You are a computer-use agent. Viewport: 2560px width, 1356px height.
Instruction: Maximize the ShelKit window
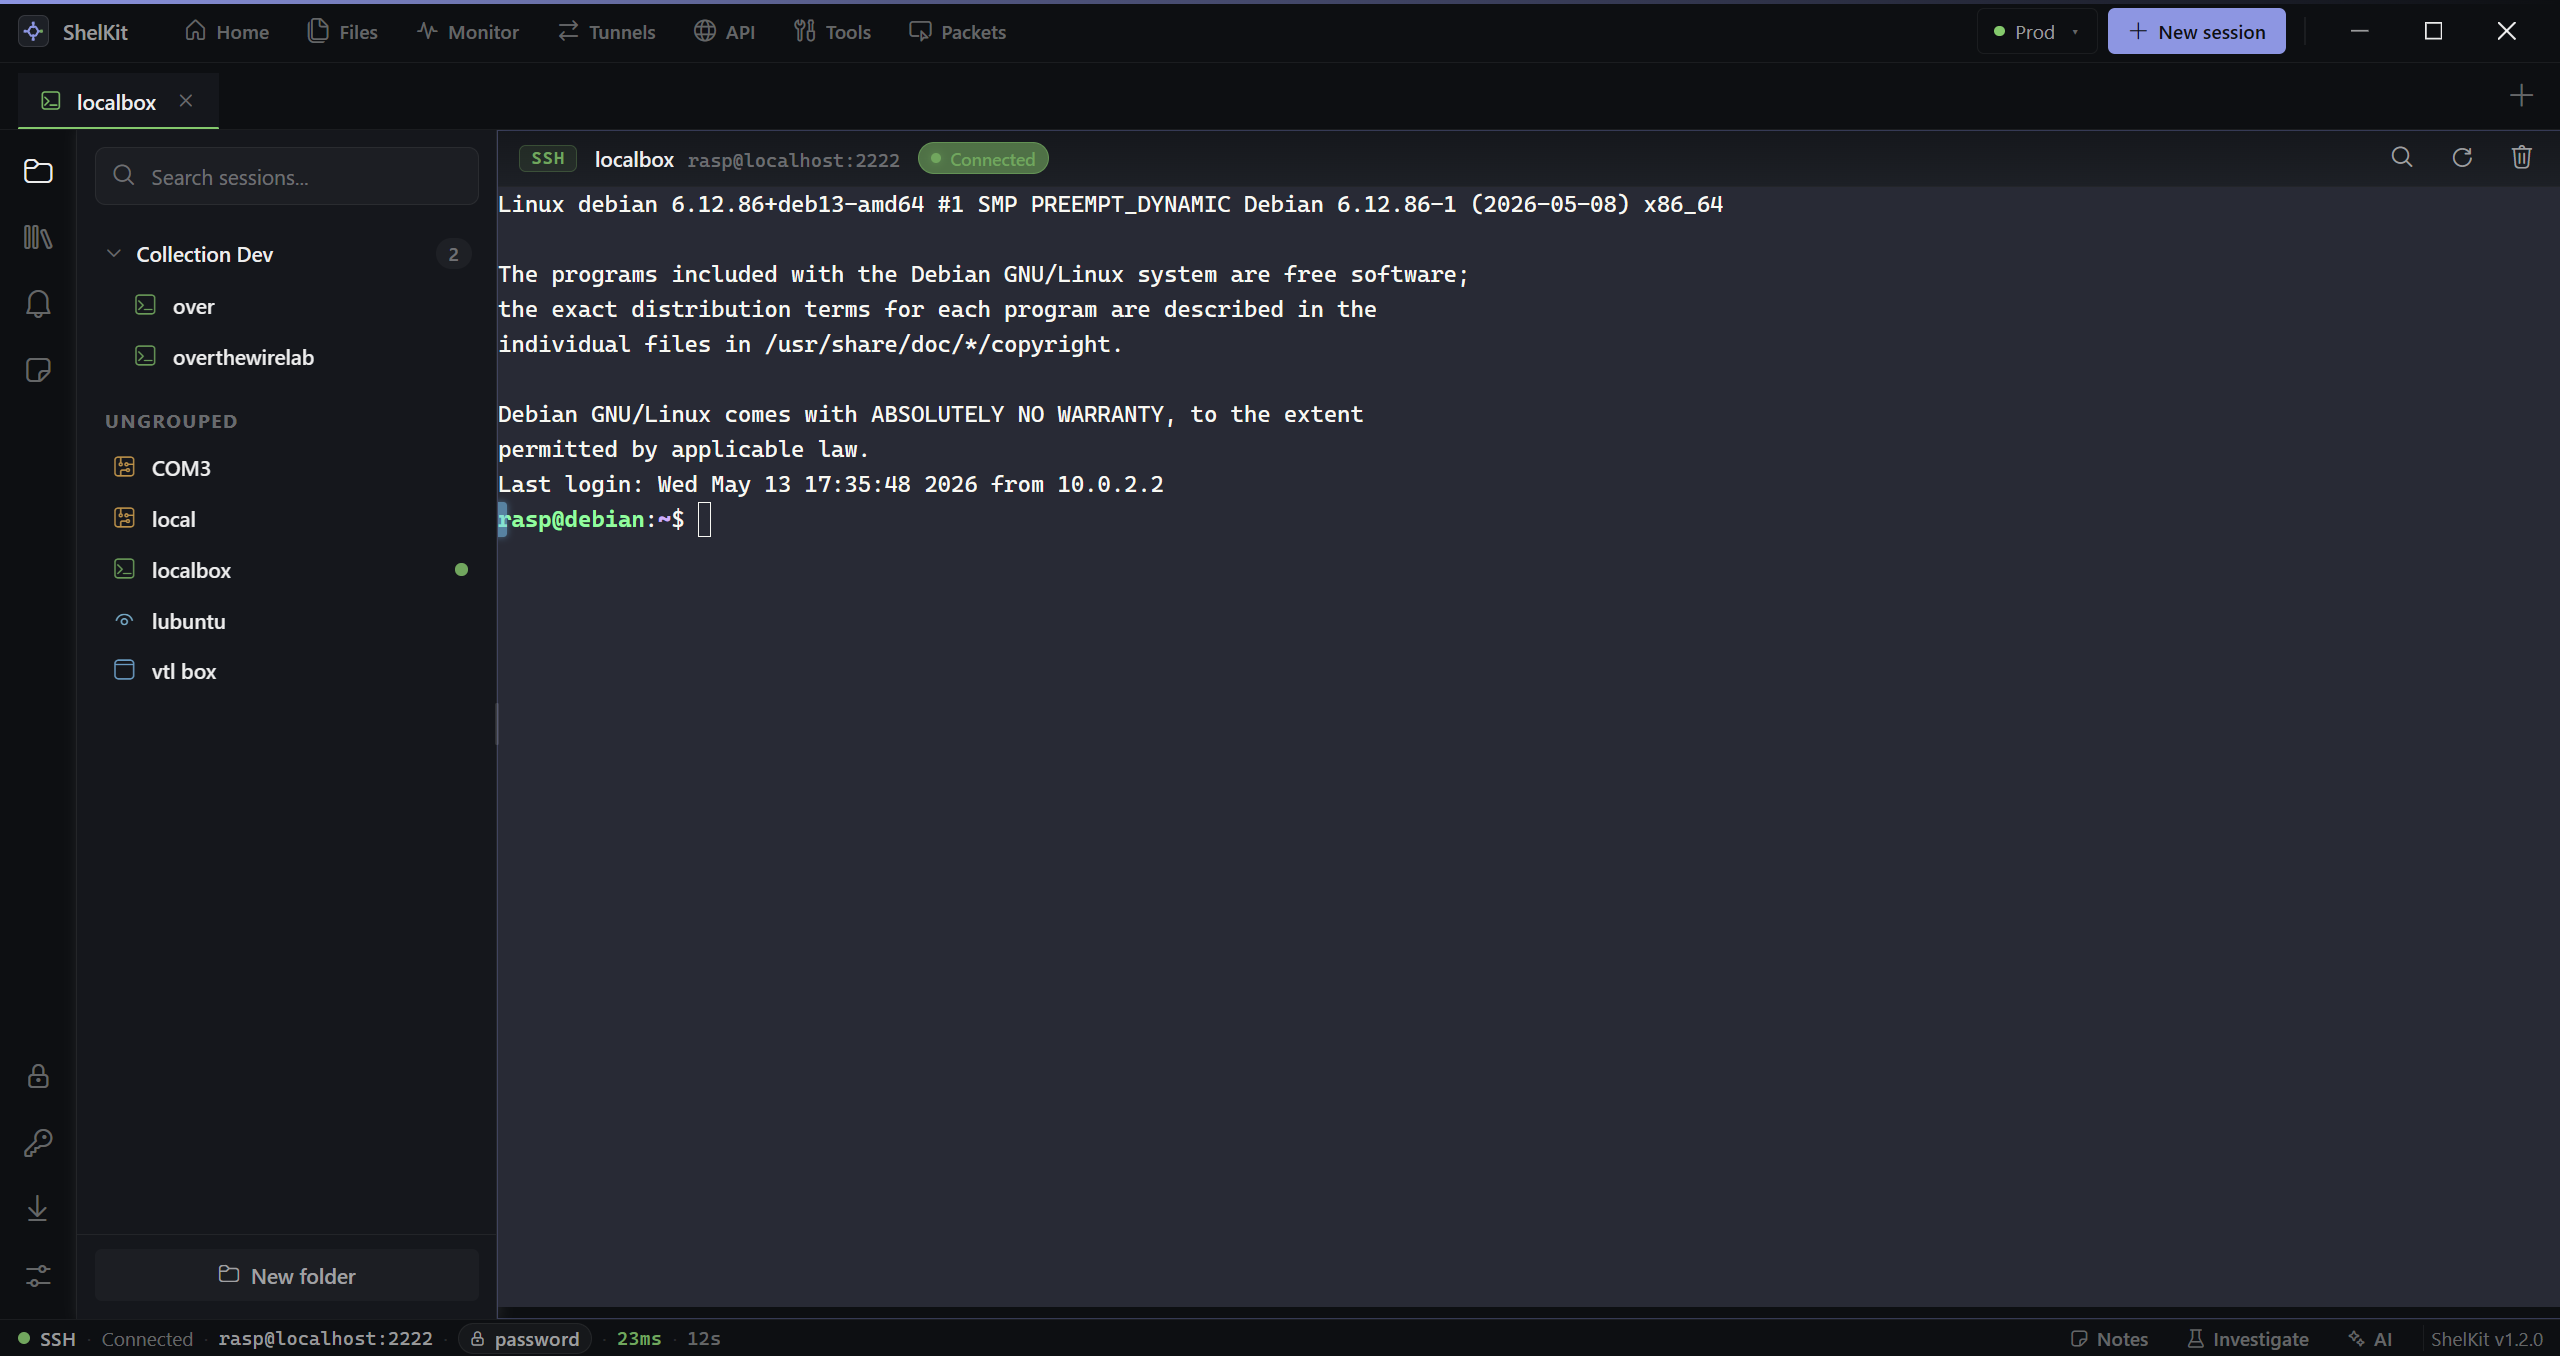click(x=2433, y=31)
